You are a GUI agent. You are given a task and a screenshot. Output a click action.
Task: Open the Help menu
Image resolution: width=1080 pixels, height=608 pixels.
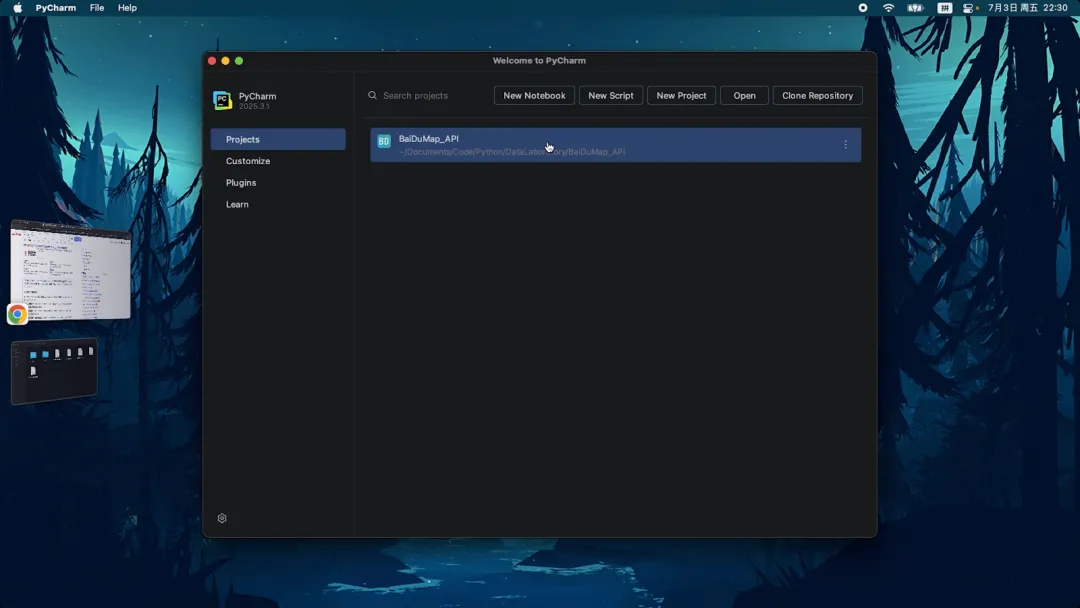click(127, 8)
